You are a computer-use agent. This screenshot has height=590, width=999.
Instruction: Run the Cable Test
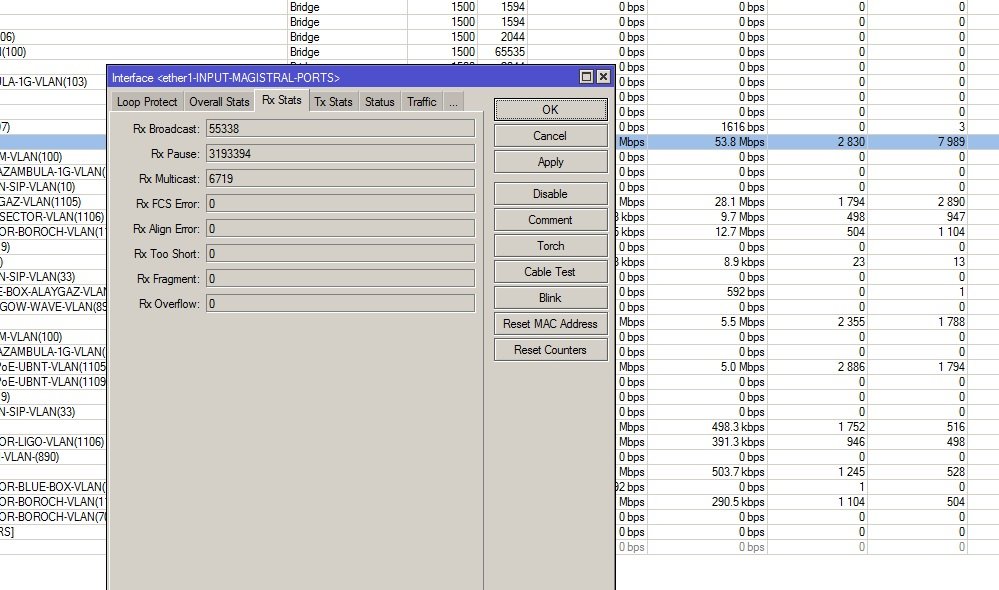(x=550, y=272)
